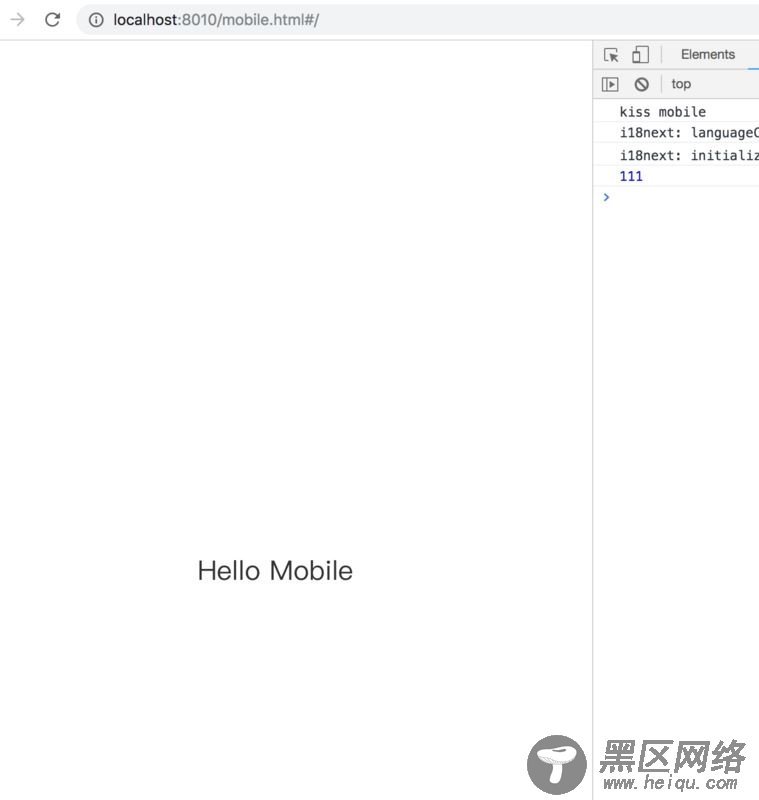
Task: Toggle the device toolbar icon
Action: (641, 55)
